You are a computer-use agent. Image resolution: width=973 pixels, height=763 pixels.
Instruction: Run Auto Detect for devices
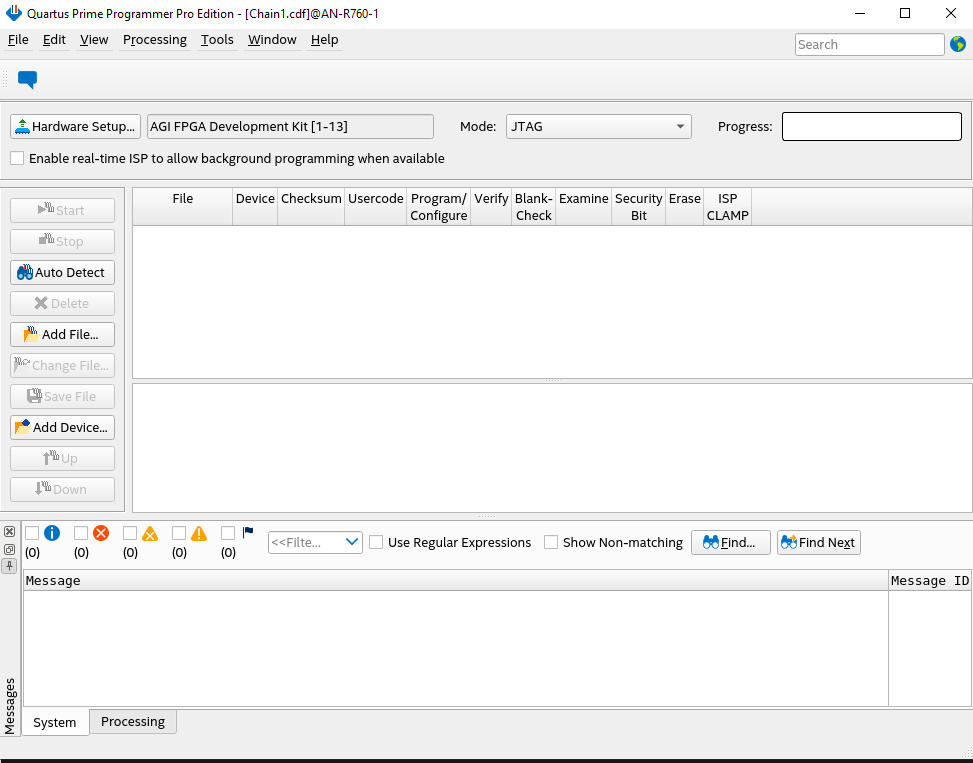pyautogui.click(x=62, y=272)
